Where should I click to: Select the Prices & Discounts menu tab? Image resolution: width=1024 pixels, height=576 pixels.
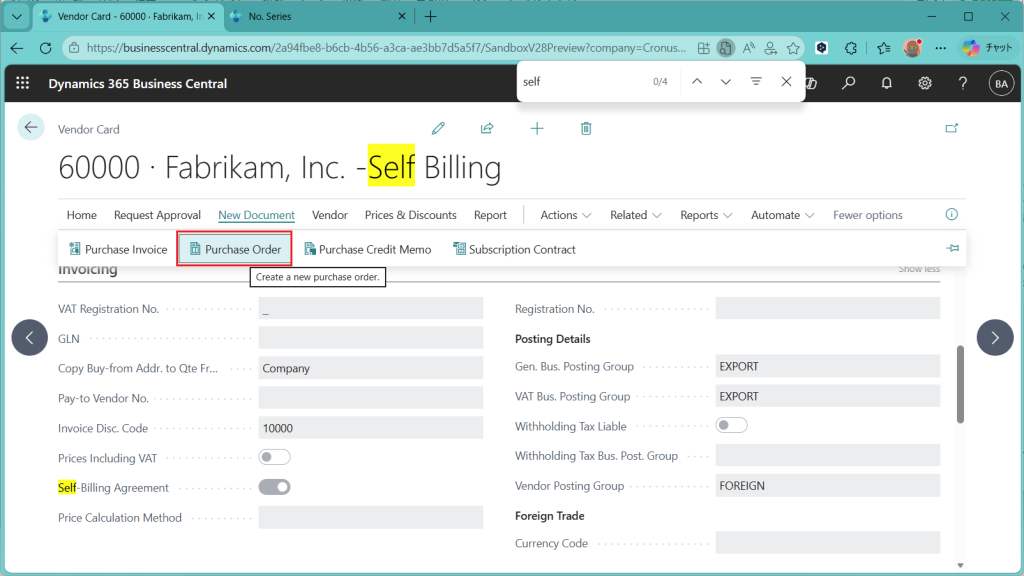410,215
